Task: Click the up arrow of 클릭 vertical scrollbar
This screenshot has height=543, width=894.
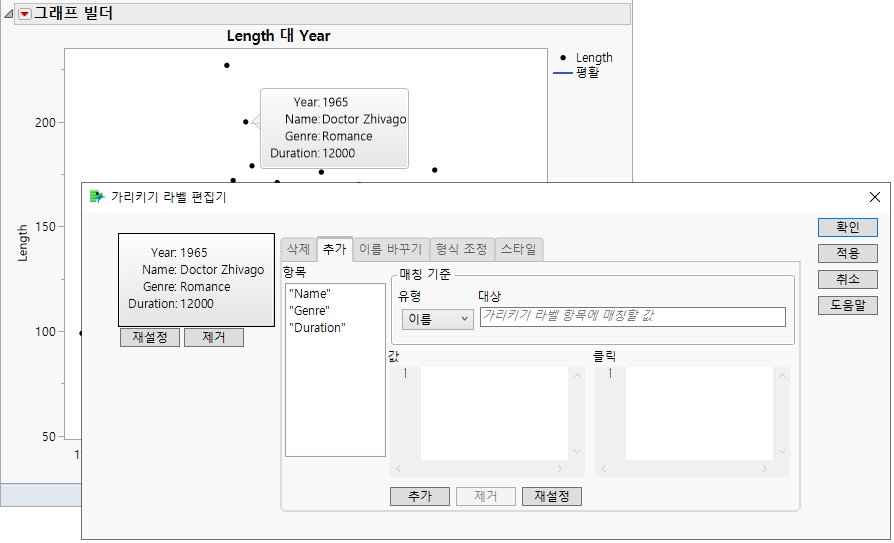Action: point(782,375)
